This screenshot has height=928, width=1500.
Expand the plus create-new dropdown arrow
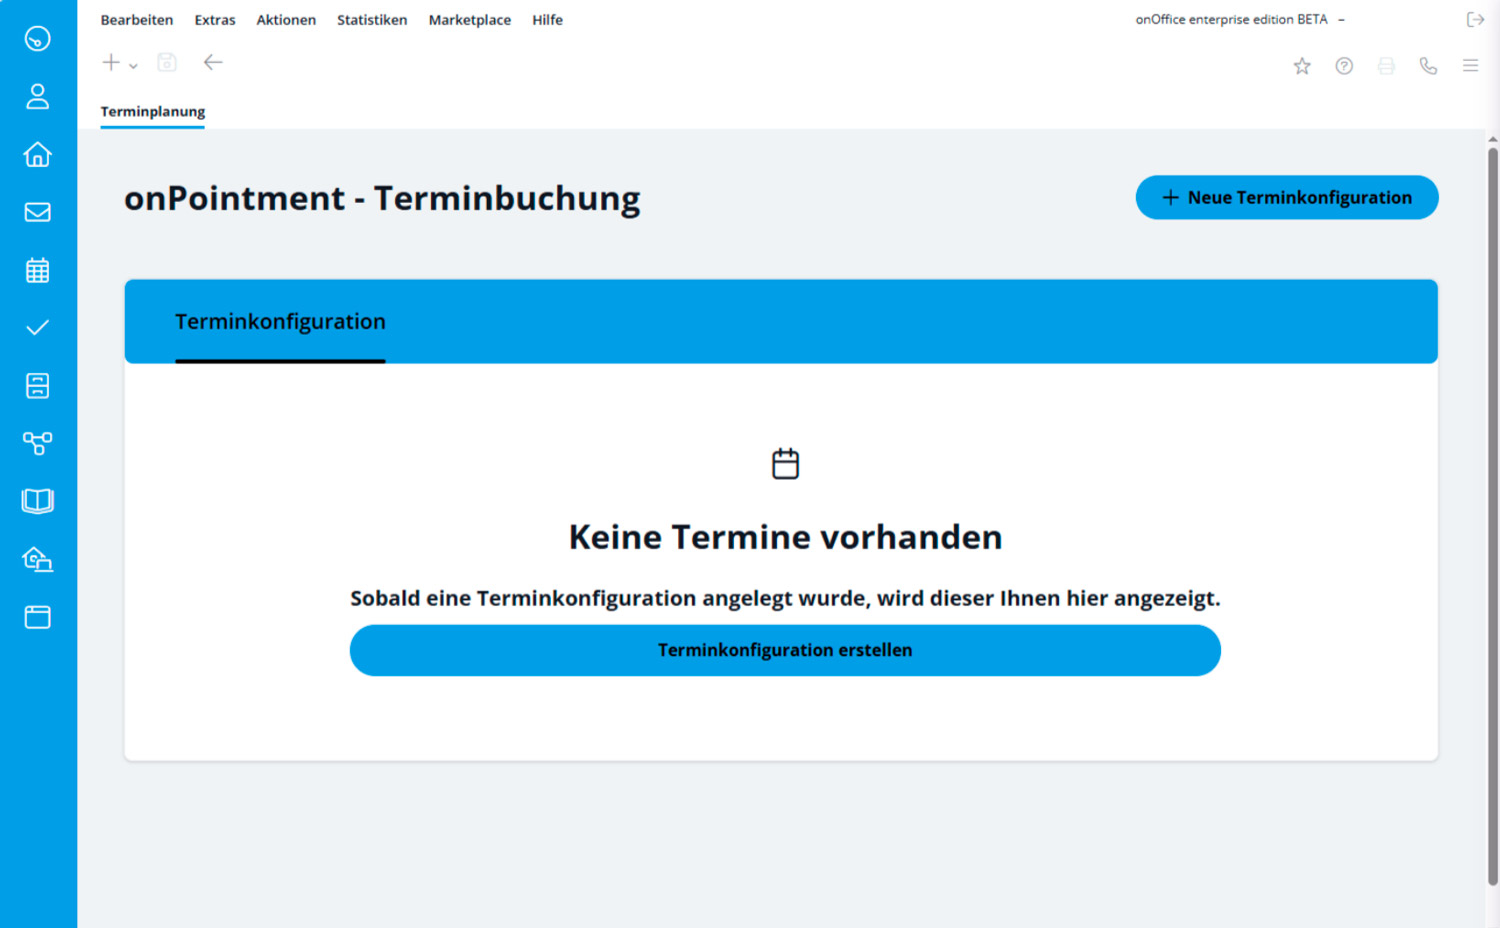tap(133, 66)
